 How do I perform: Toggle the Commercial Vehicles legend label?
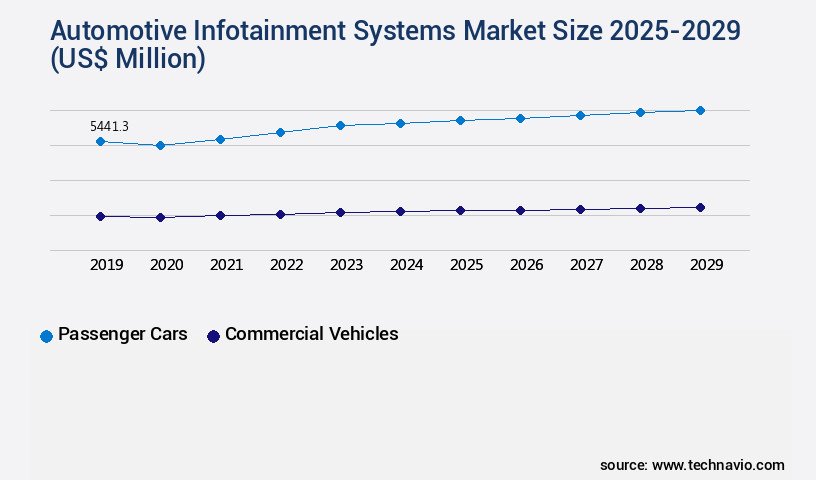311,334
